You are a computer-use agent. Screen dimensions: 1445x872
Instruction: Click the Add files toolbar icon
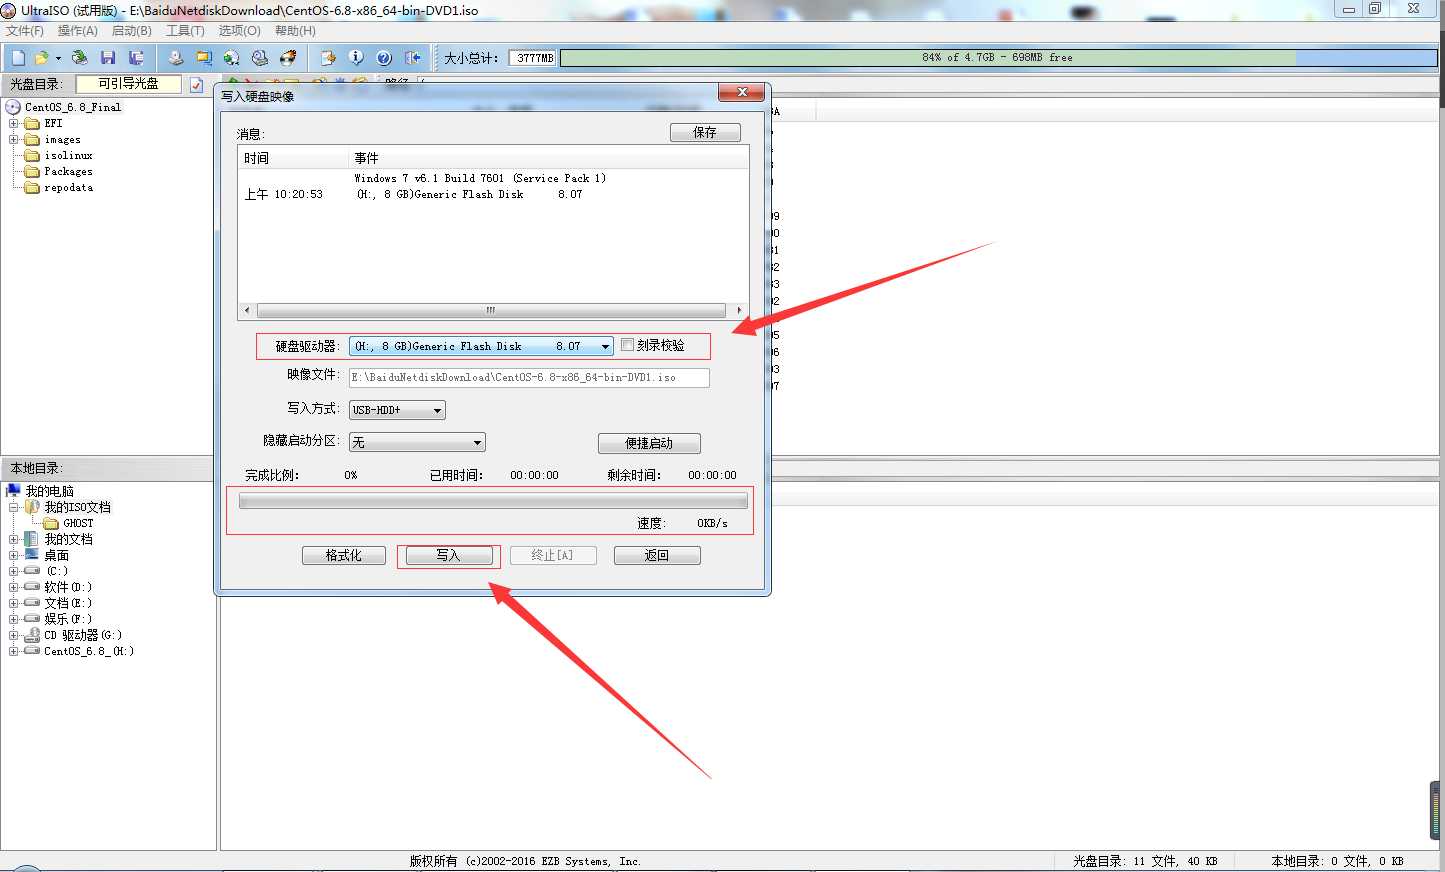(x=327, y=58)
